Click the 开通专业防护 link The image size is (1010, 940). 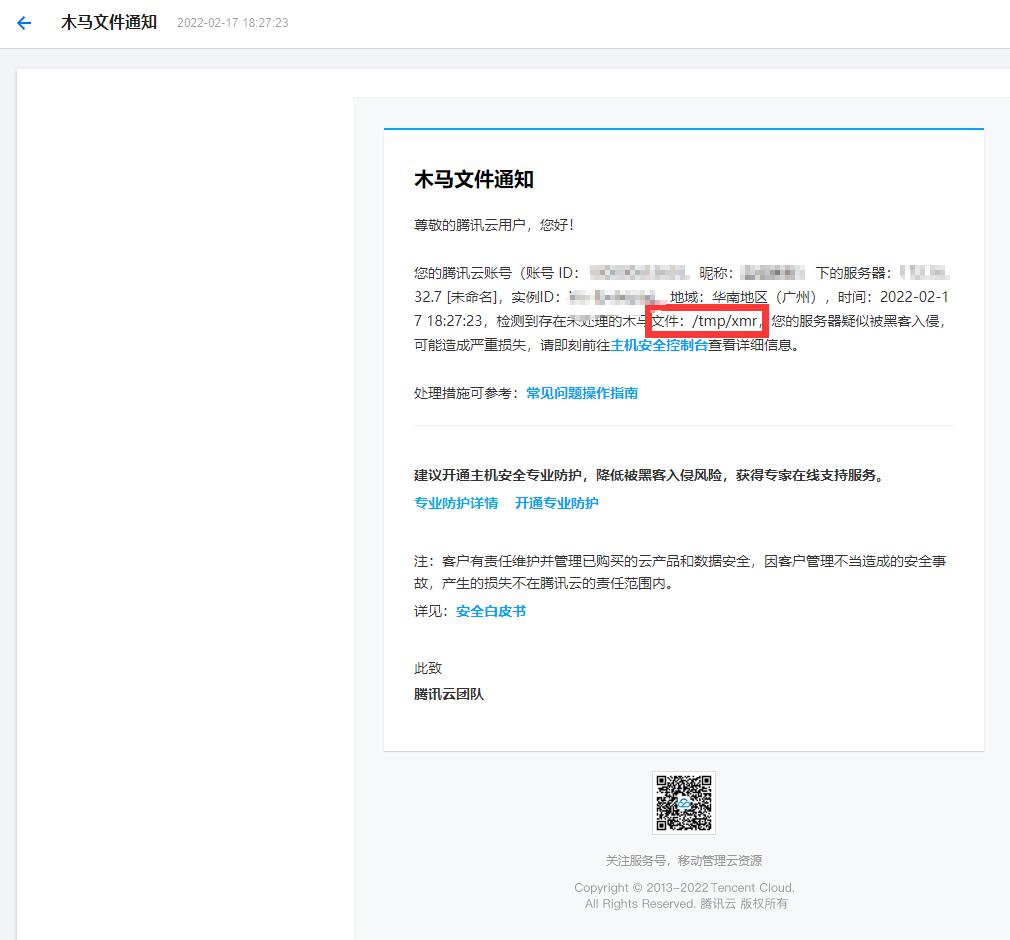[557, 503]
